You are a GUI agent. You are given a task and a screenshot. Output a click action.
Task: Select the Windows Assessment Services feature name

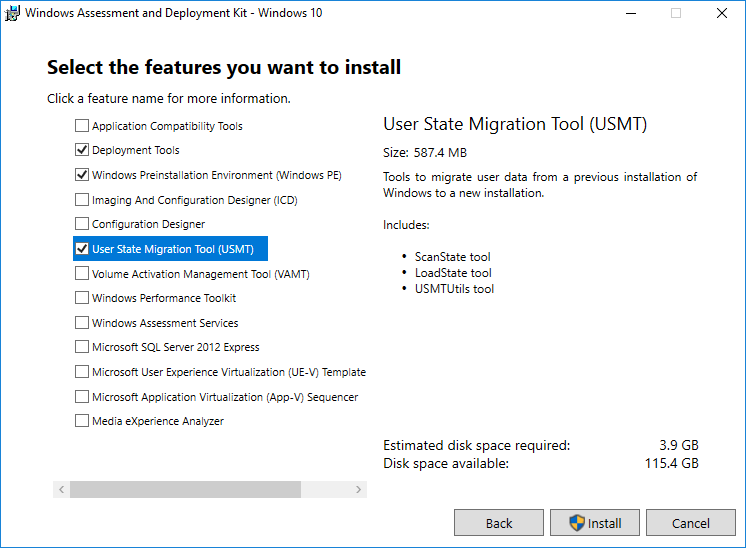point(165,323)
